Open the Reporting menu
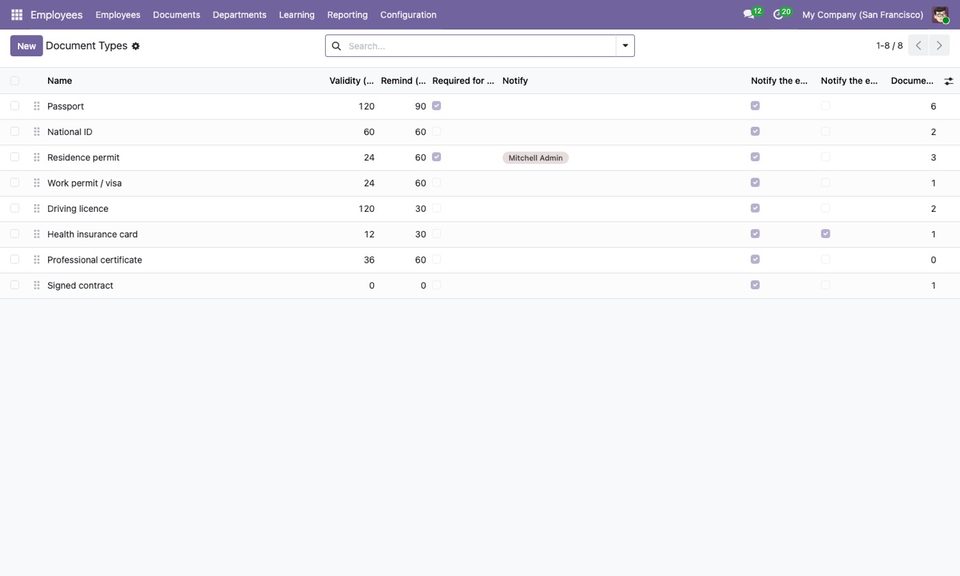This screenshot has width=960, height=576. [347, 15]
